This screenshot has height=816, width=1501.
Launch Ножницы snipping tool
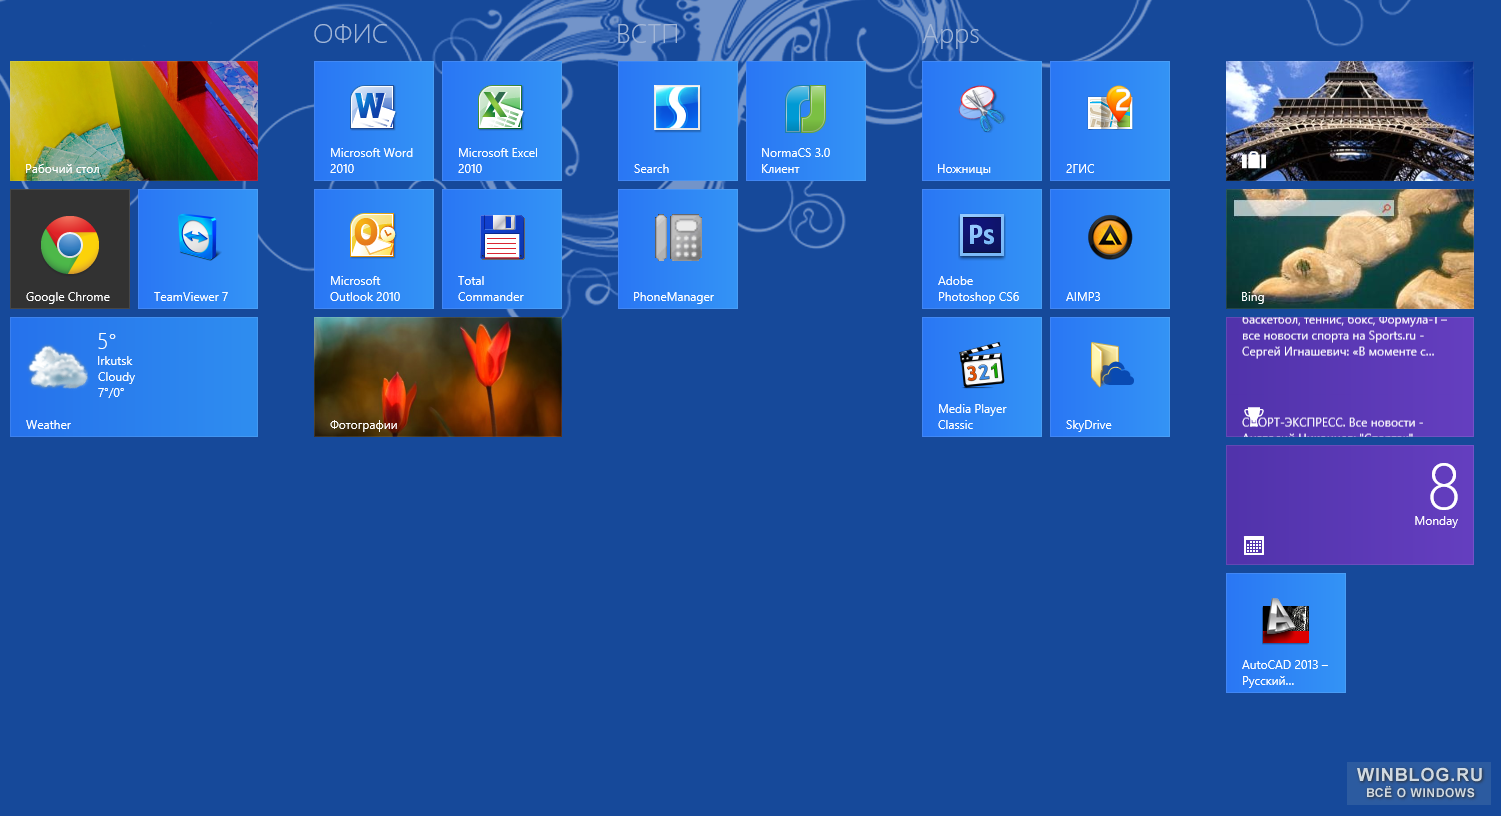[x=982, y=121]
